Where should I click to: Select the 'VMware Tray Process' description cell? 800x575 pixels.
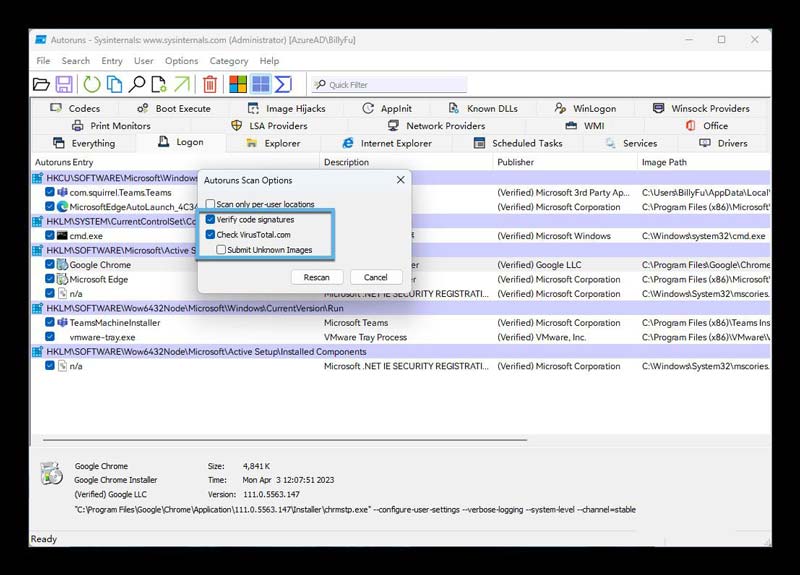[365, 337]
